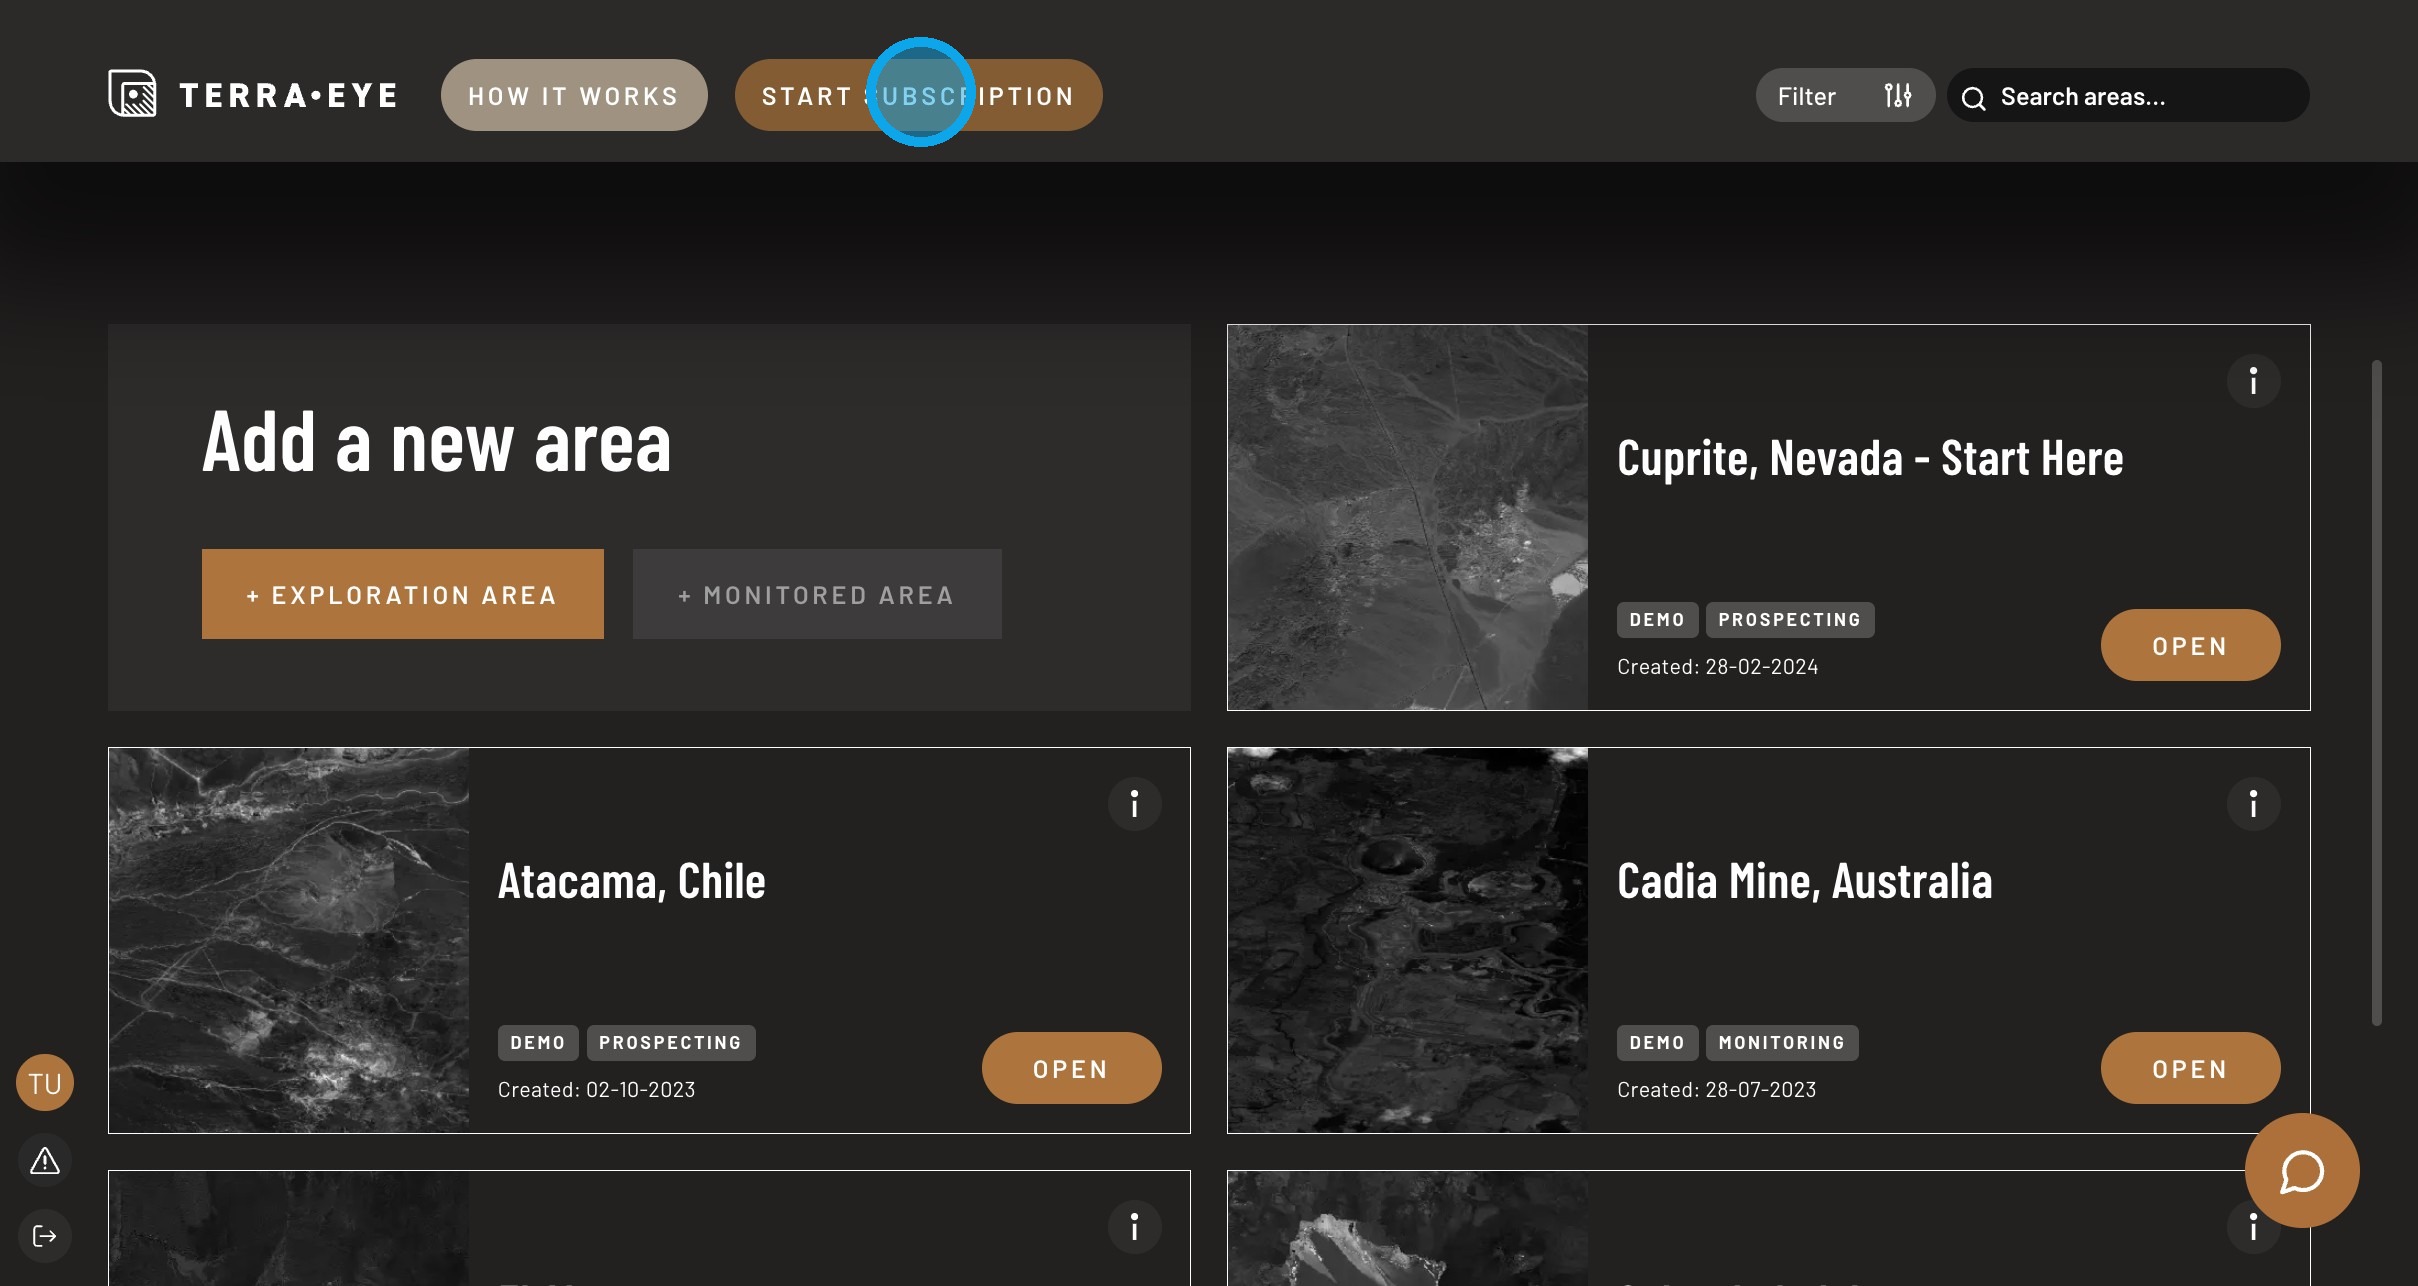The image size is (2418, 1286).
Task: Click the search magnifier icon
Action: coord(1973,98)
